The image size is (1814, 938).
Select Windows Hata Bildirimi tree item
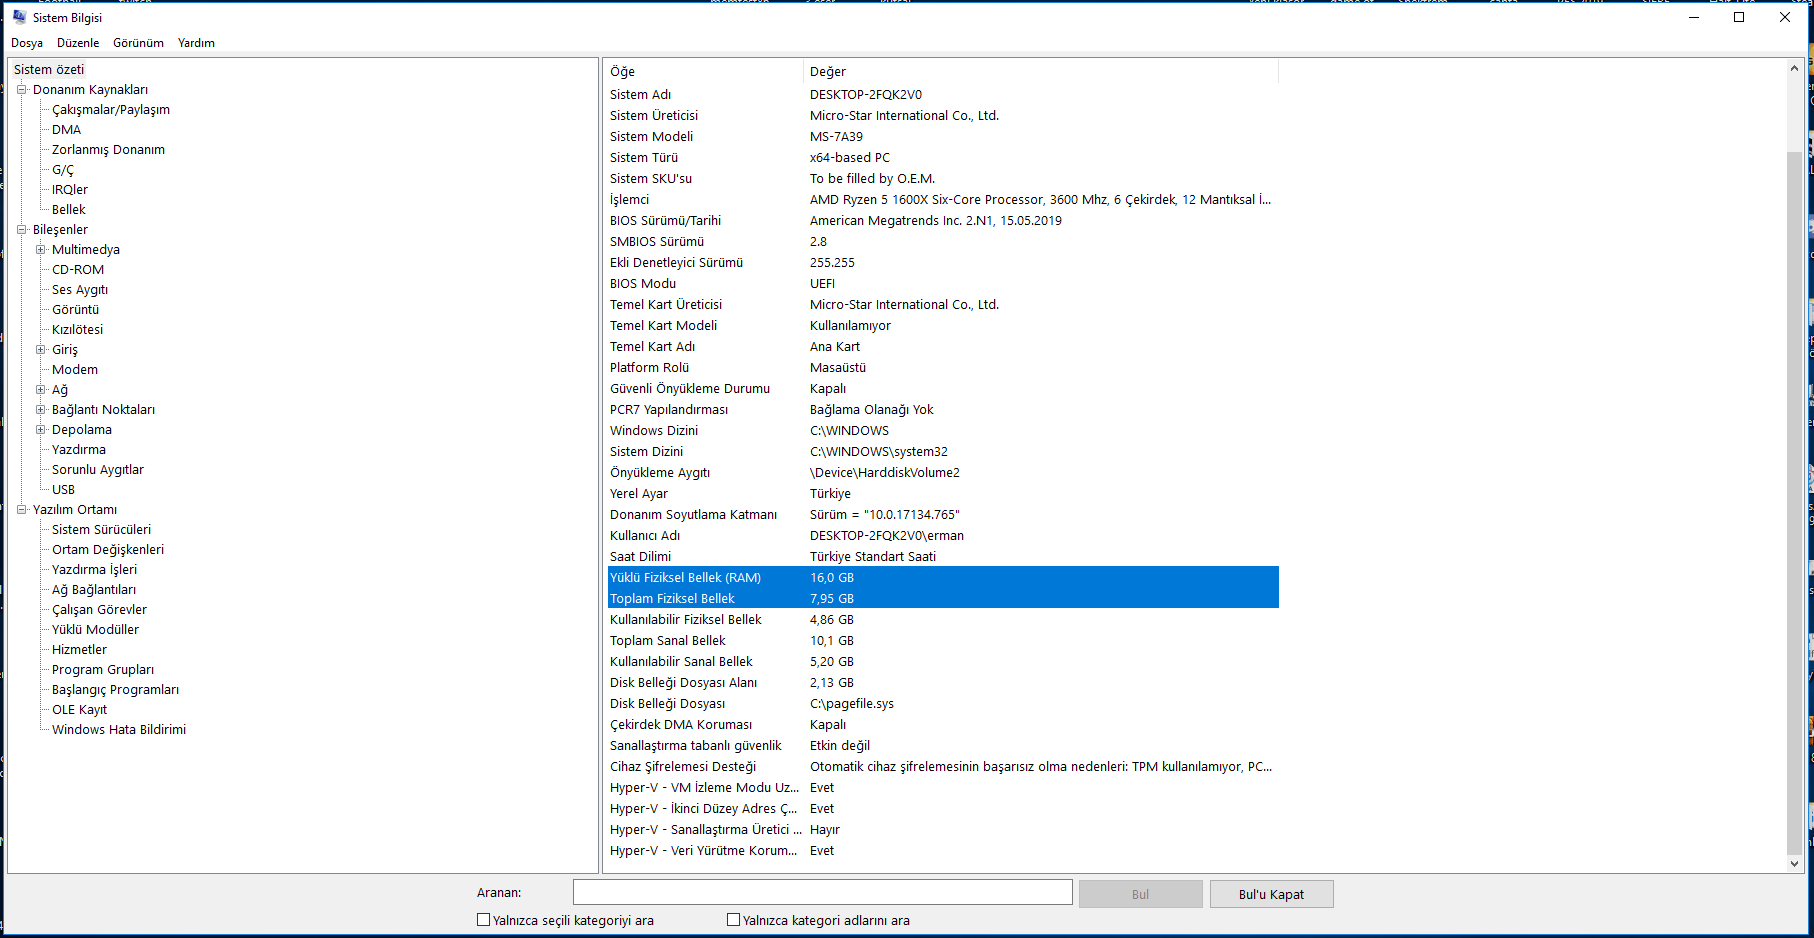(x=119, y=730)
